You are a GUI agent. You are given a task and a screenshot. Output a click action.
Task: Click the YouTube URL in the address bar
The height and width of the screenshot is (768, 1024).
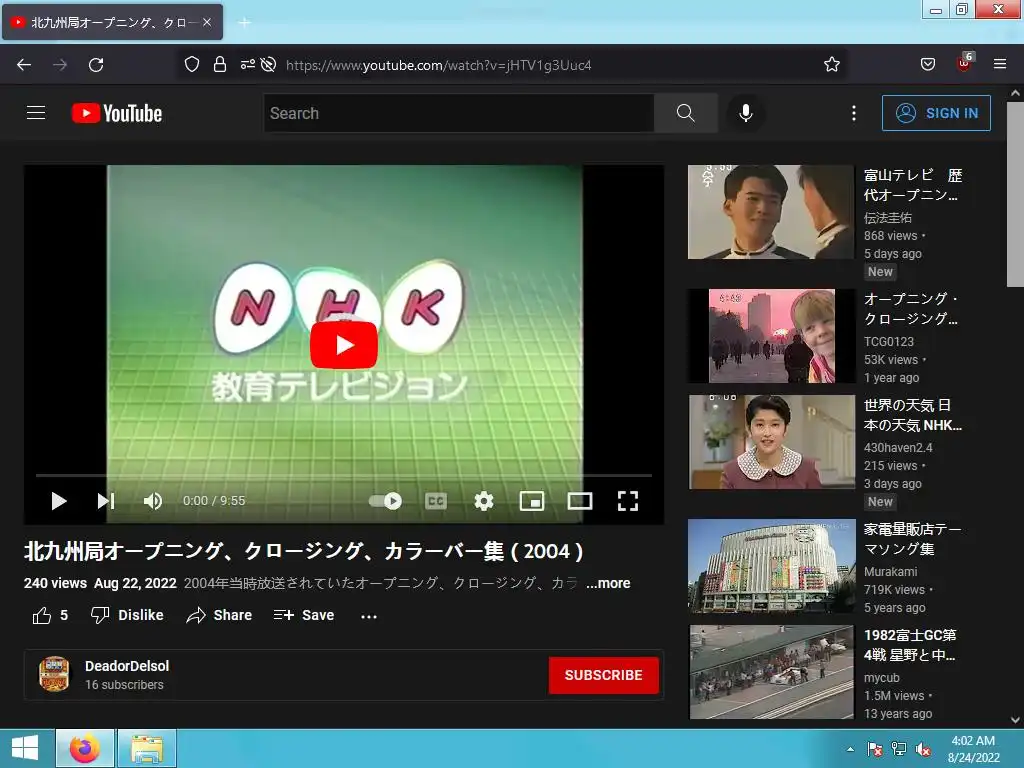[438, 65]
